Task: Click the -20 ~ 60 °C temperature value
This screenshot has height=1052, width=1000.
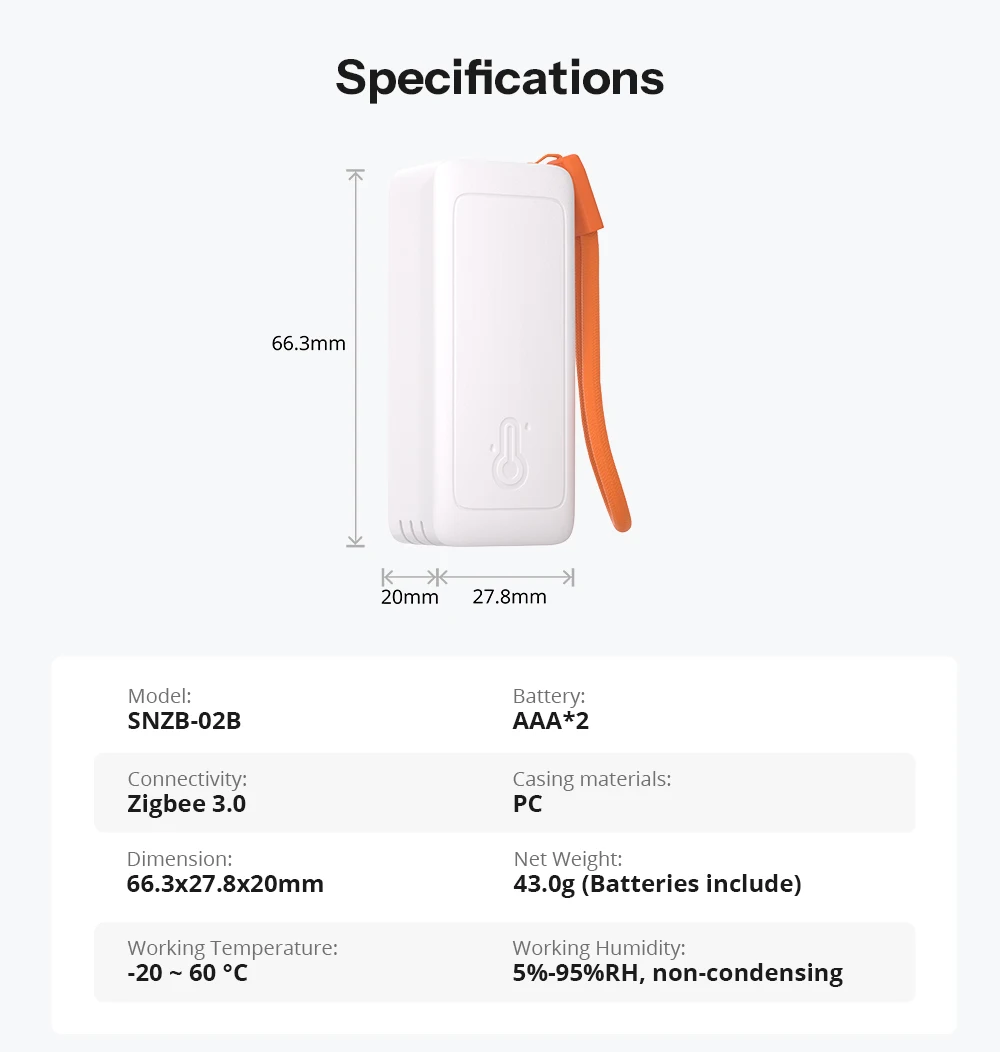Action: pyautogui.click(x=187, y=973)
